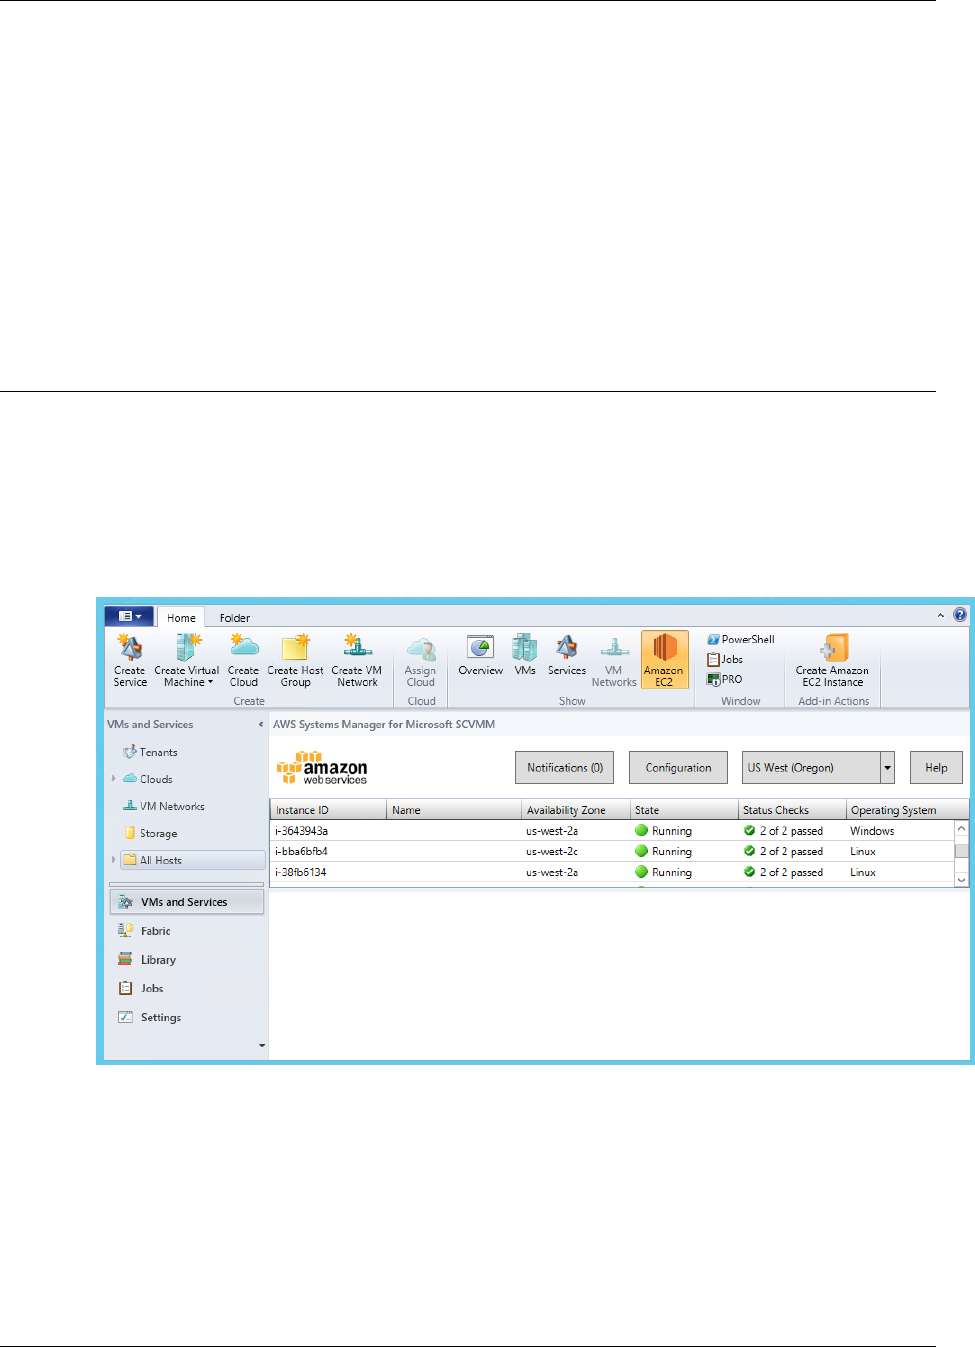Image resolution: width=975 pixels, height=1347 pixels.
Task: Select the Create Cloud icon
Action: (x=244, y=660)
